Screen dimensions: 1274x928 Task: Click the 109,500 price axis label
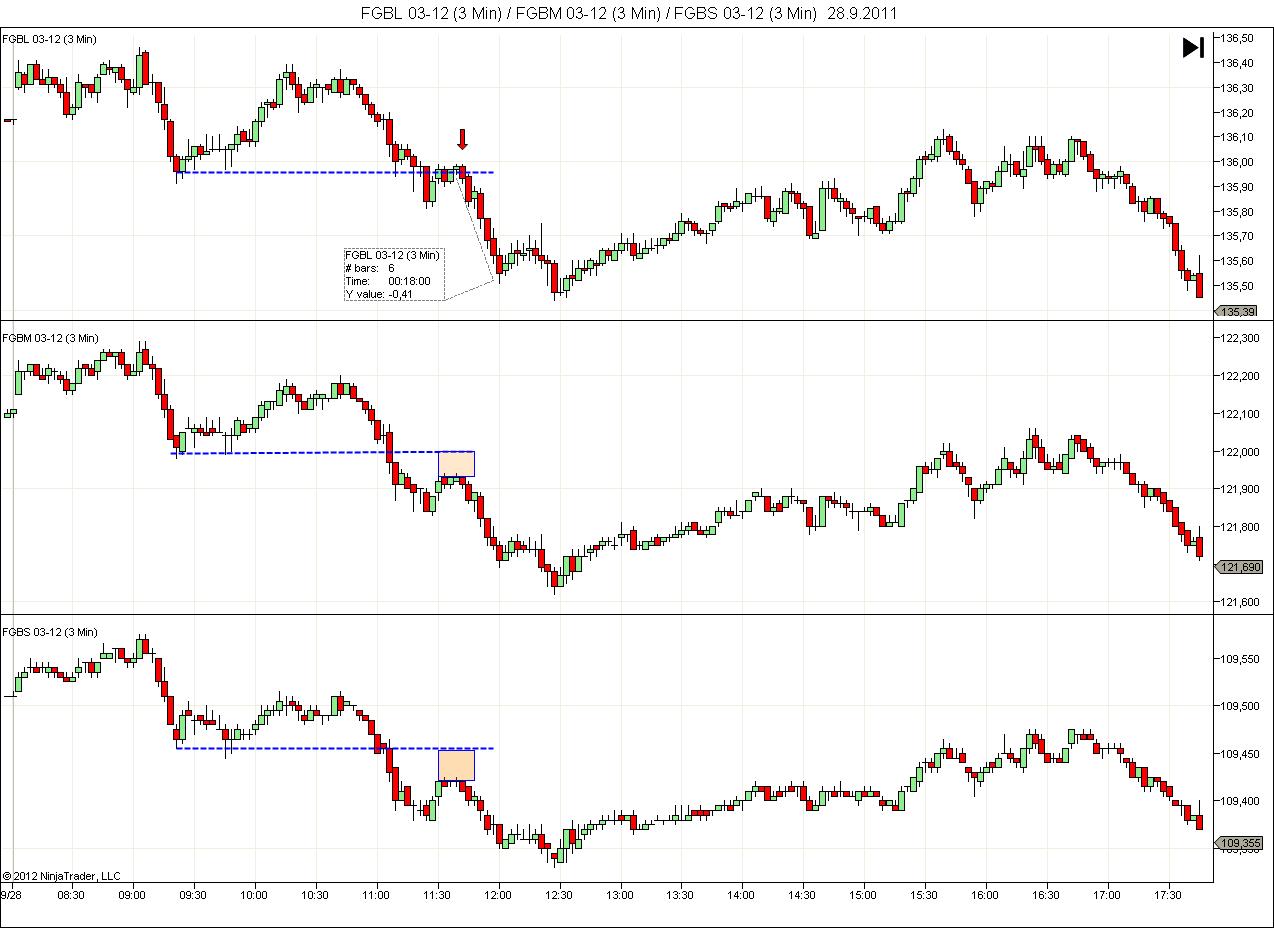click(1240, 706)
